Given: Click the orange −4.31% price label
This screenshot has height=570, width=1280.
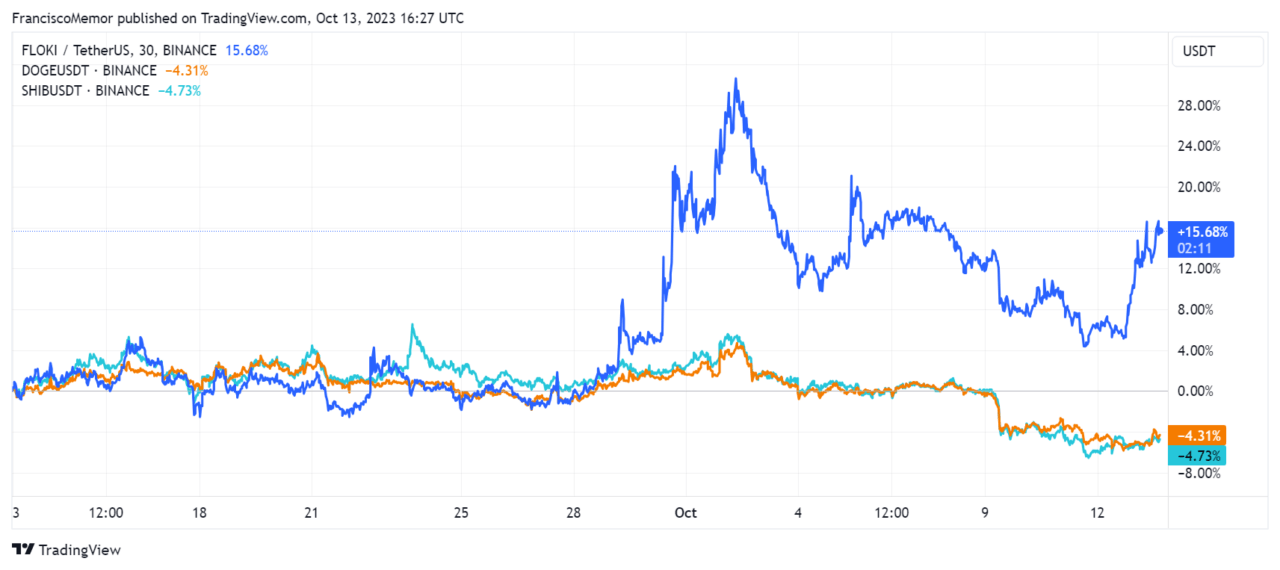Looking at the screenshot, I should pyautogui.click(x=1200, y=436).
